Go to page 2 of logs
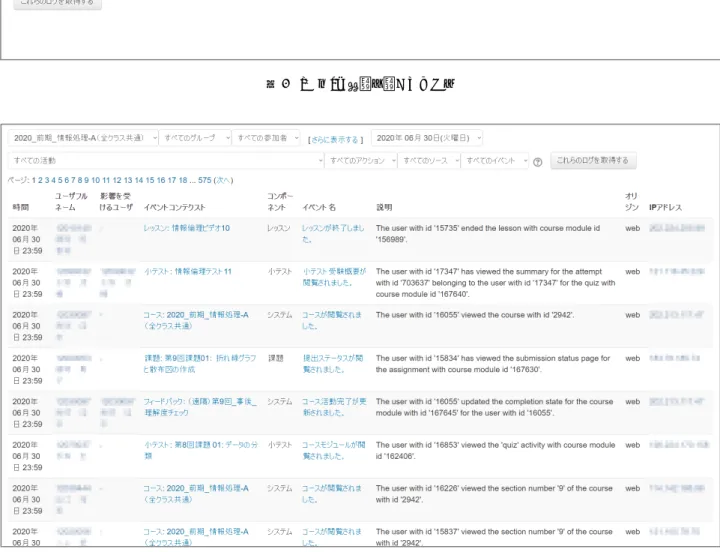The width and height of the screenshot is (720, 552). tap(40, 180)
